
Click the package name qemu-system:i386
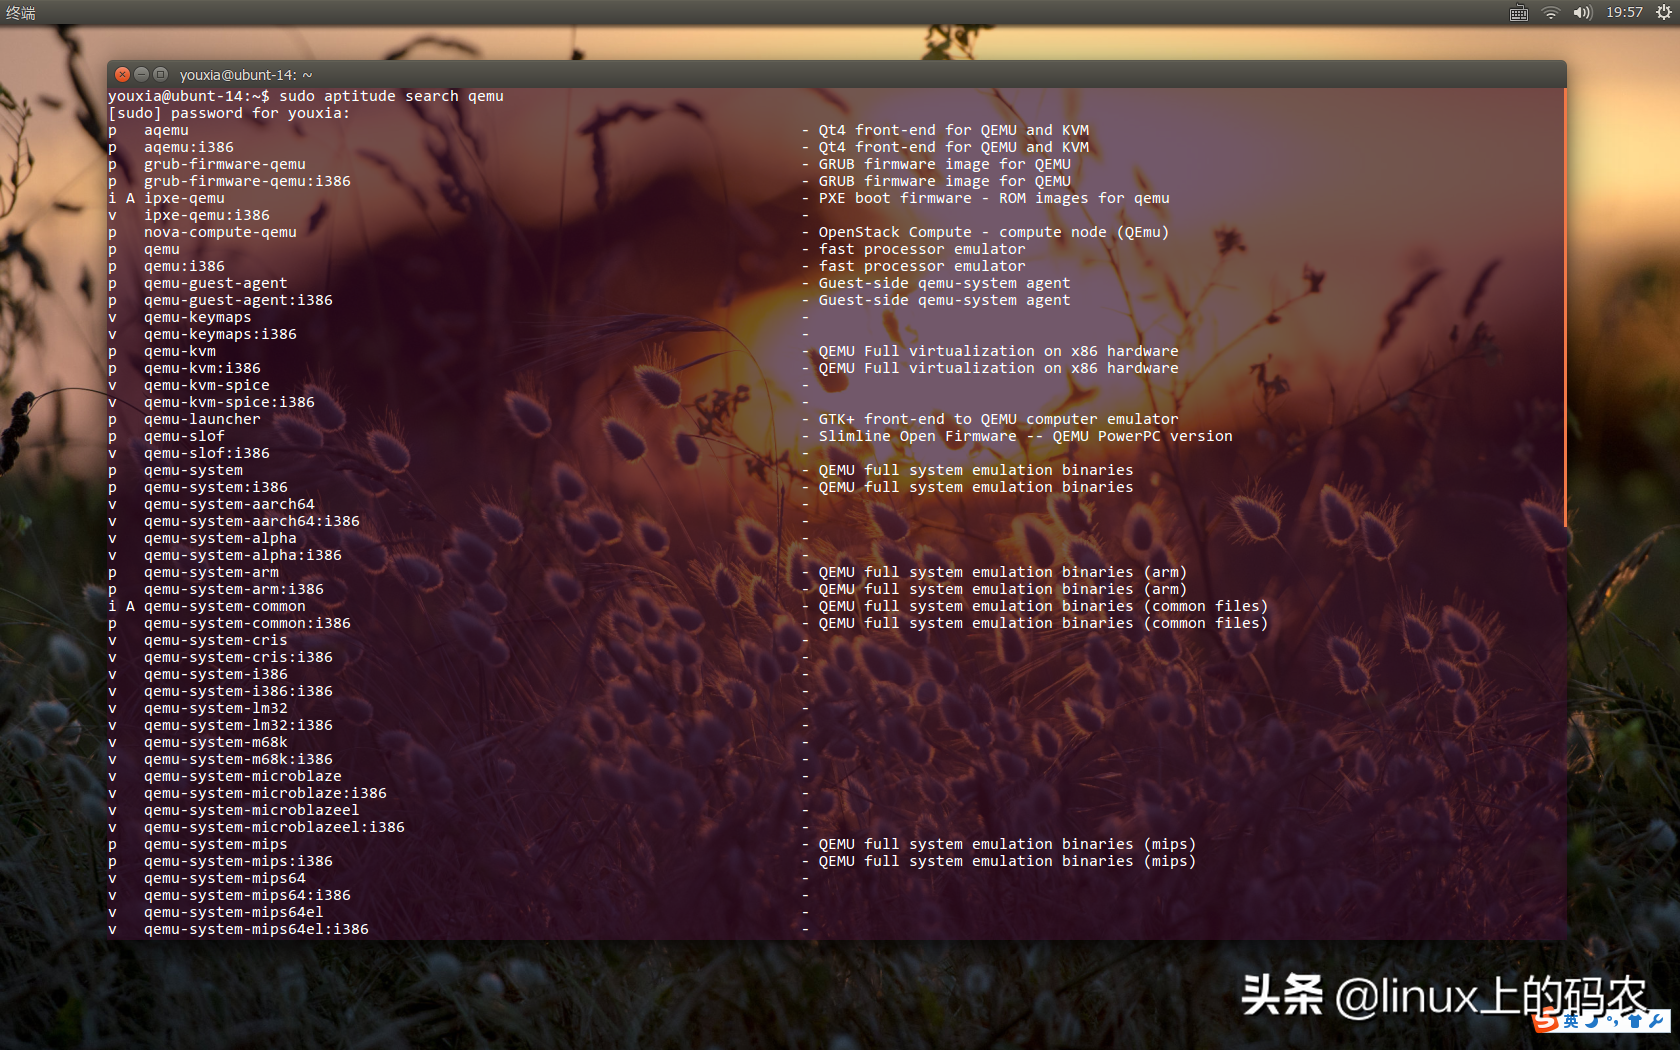point(216,487)
